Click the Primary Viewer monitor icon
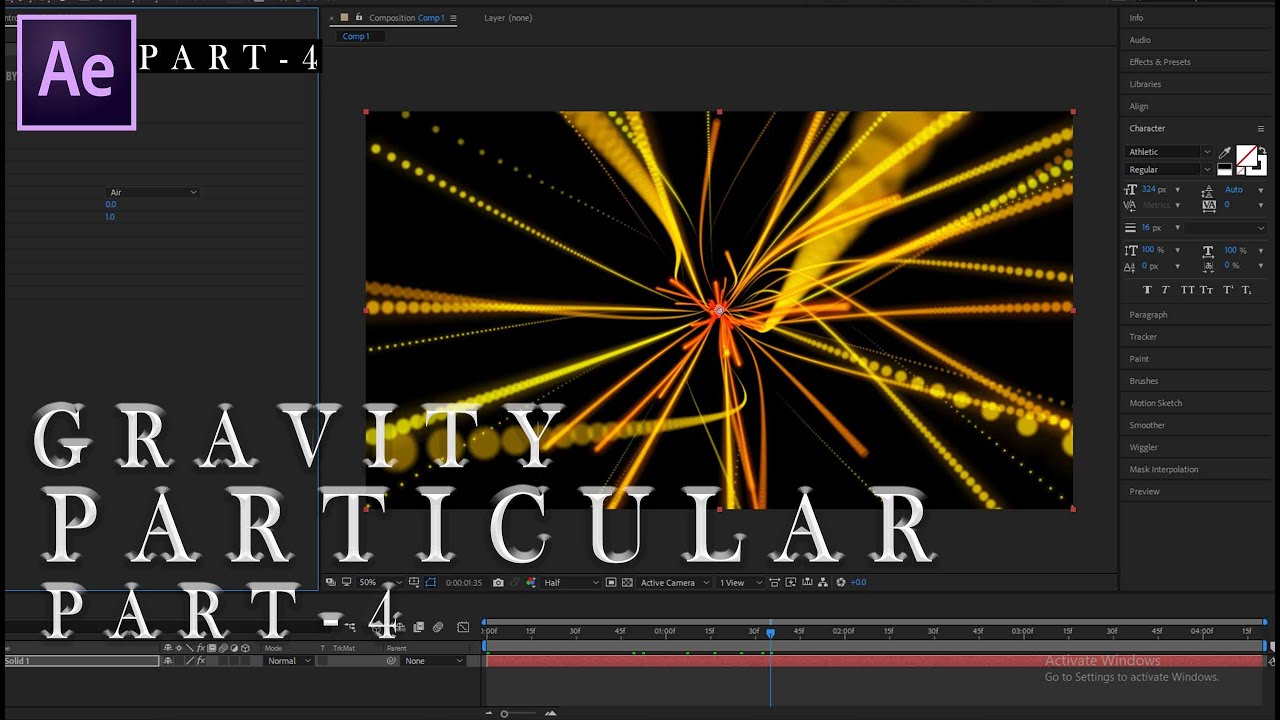The image size is (1280, 720). (x=347, y=582)
